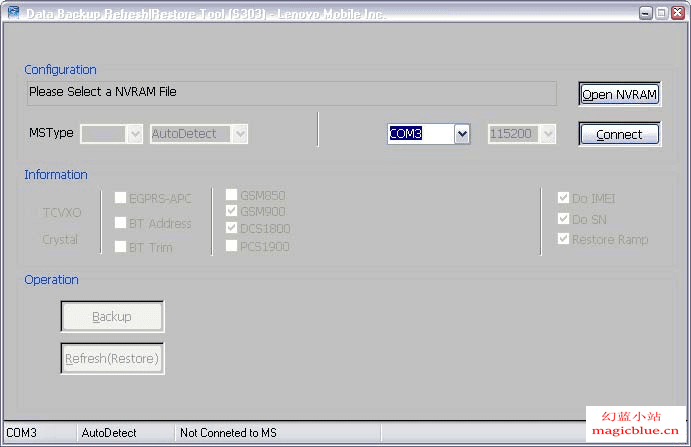Enable the GSM850 band checkbox
This screenshot has height=447, width=691.
(x=231, y=194)
